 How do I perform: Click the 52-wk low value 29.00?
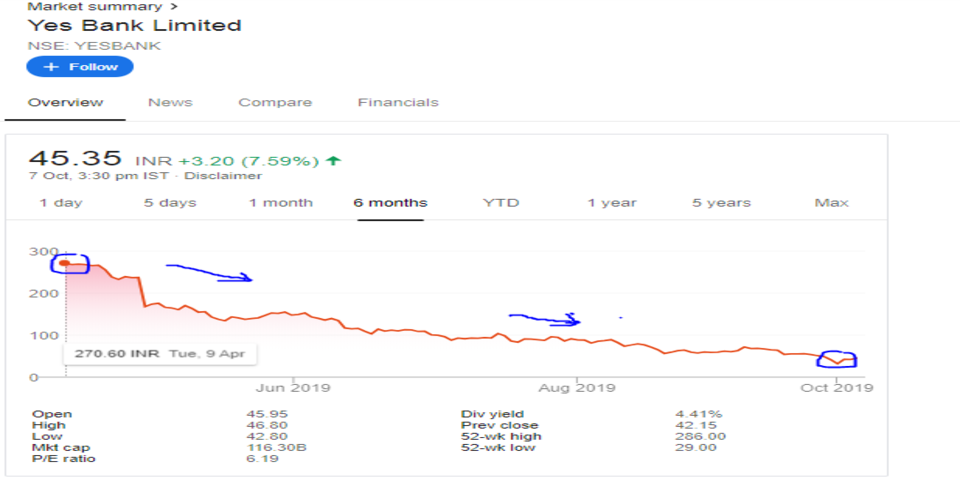[695, 448]
